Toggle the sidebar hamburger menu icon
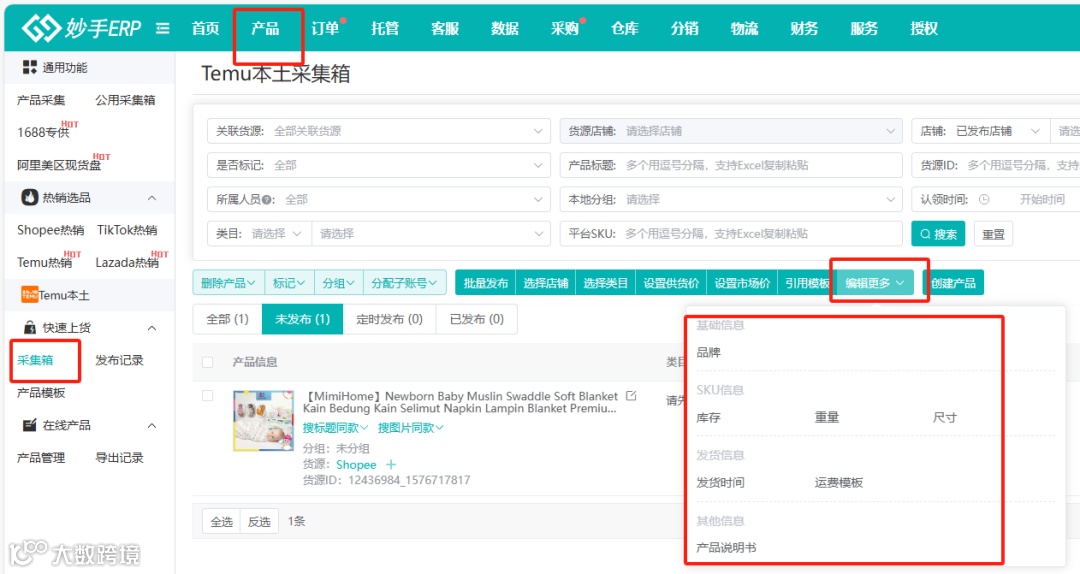Image resolution: width=1080 pixels, height=574 pixels. [x=163, y=28]
